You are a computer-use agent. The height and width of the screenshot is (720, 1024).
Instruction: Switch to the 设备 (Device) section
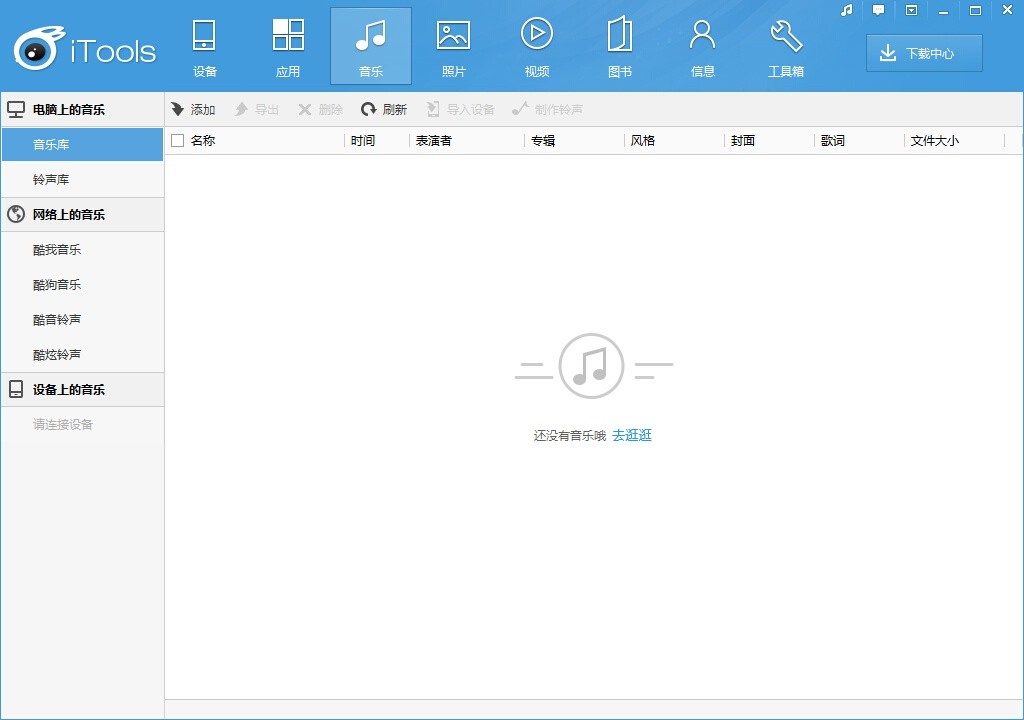coord(205,46)
